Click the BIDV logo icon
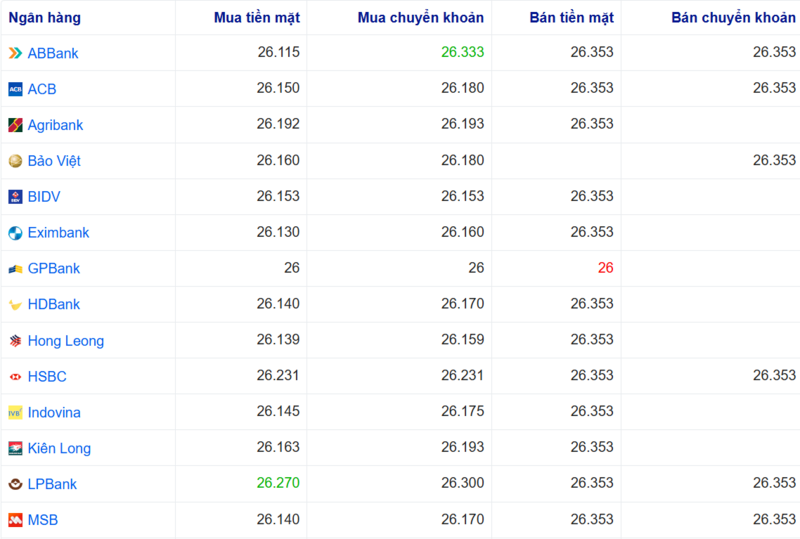Viewport: 800px width, 539px height. pyautogui.click(x=15, y=197)
